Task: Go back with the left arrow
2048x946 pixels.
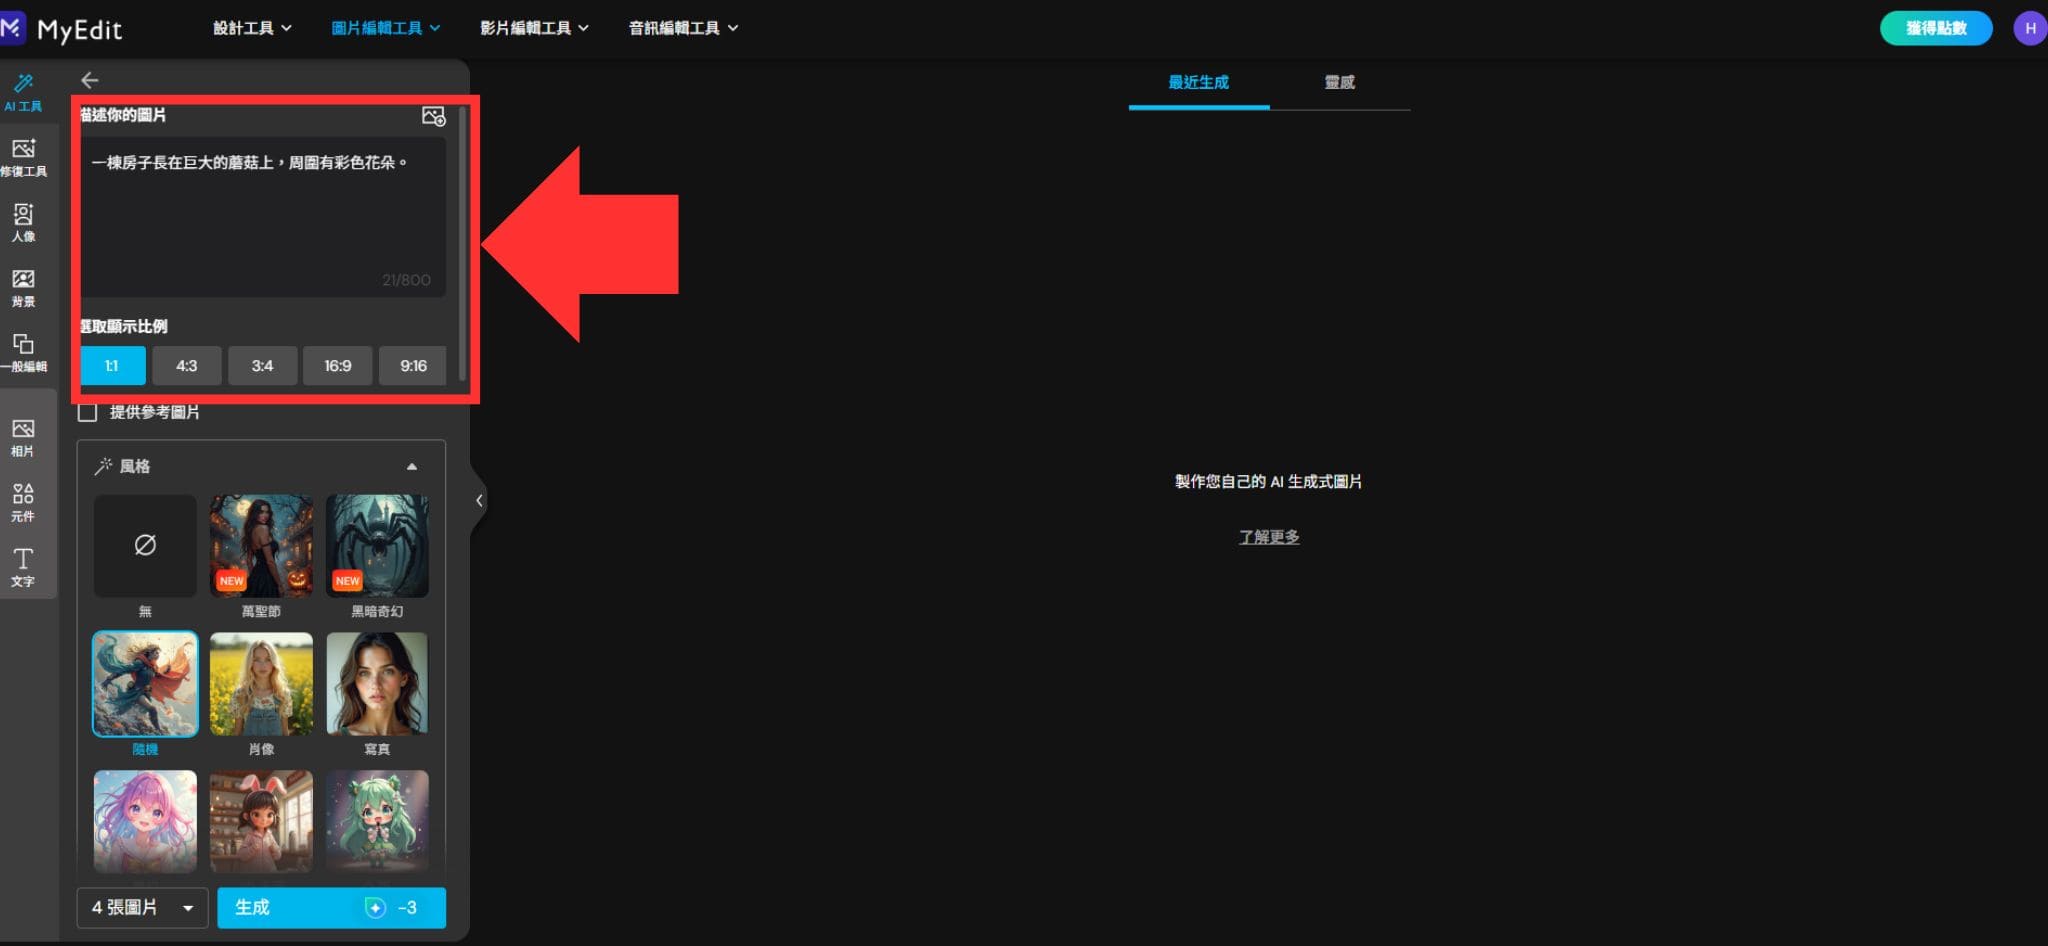Action: (x=90, y=80)
